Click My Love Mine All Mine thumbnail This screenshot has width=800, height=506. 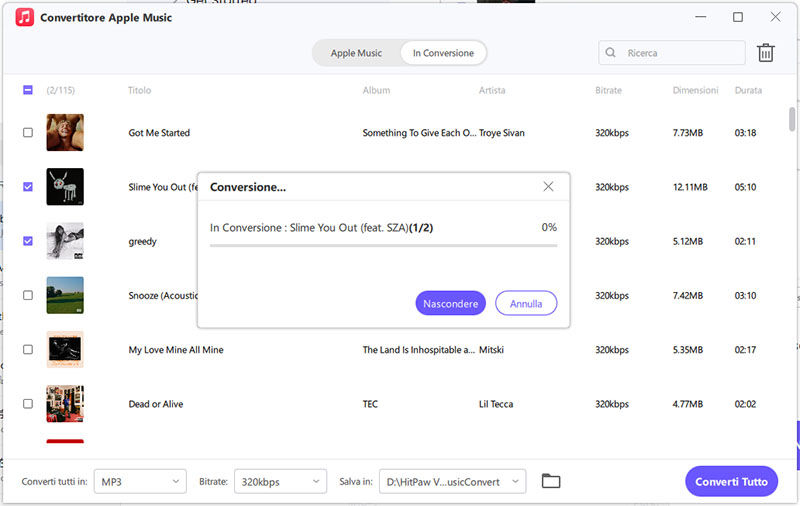(65, 349)
